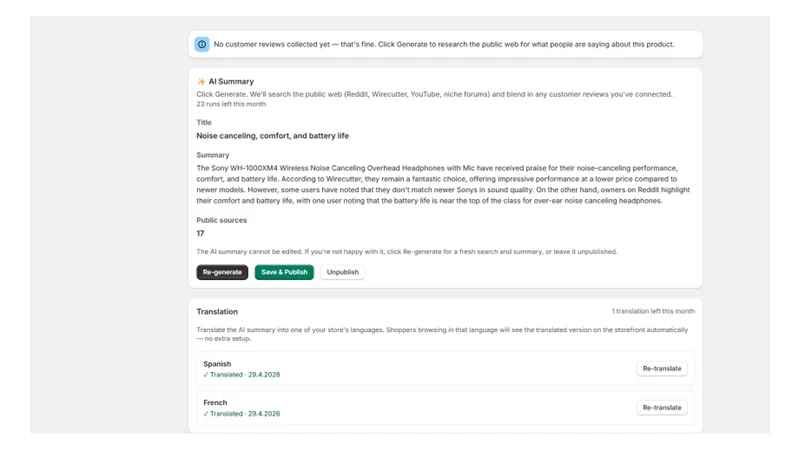Click the "No customer reviews collected yet" banner text

pos(444,44)
